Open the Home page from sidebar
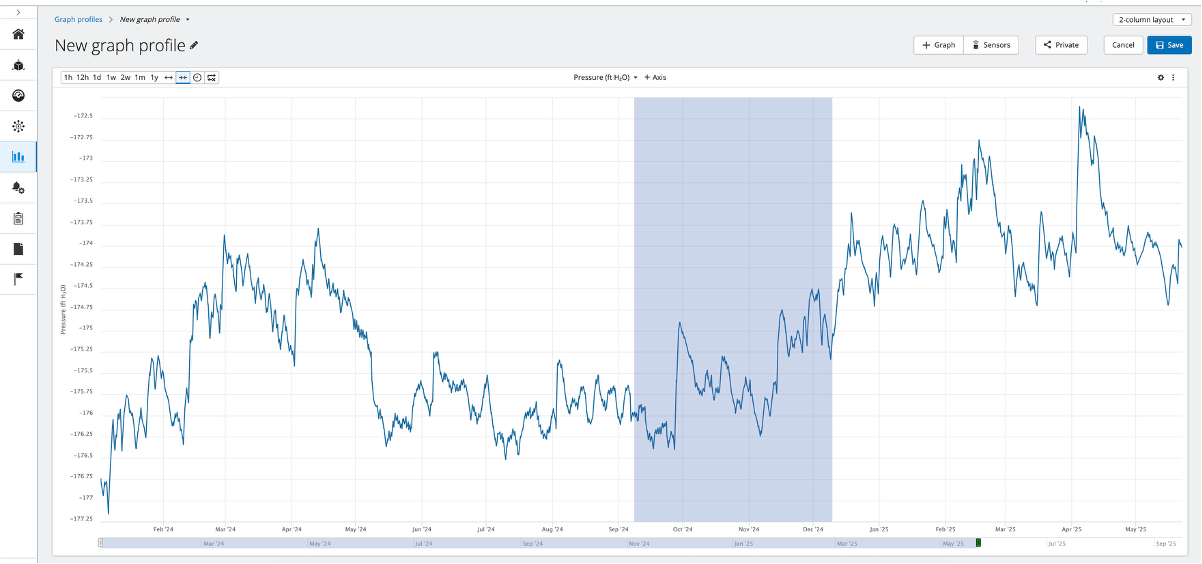The height and width of the screenshot is (564, 1202). pyautogui.click(x=18, y=34)
